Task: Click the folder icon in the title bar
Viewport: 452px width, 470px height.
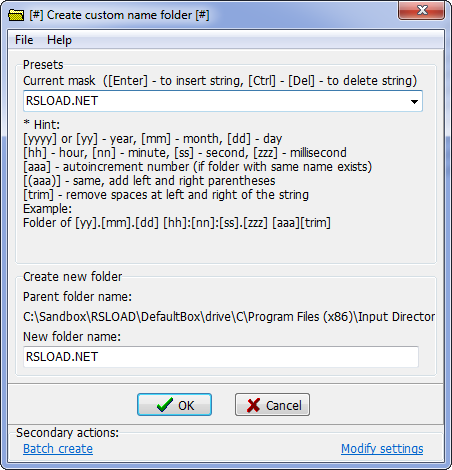Action: (16, 15)
